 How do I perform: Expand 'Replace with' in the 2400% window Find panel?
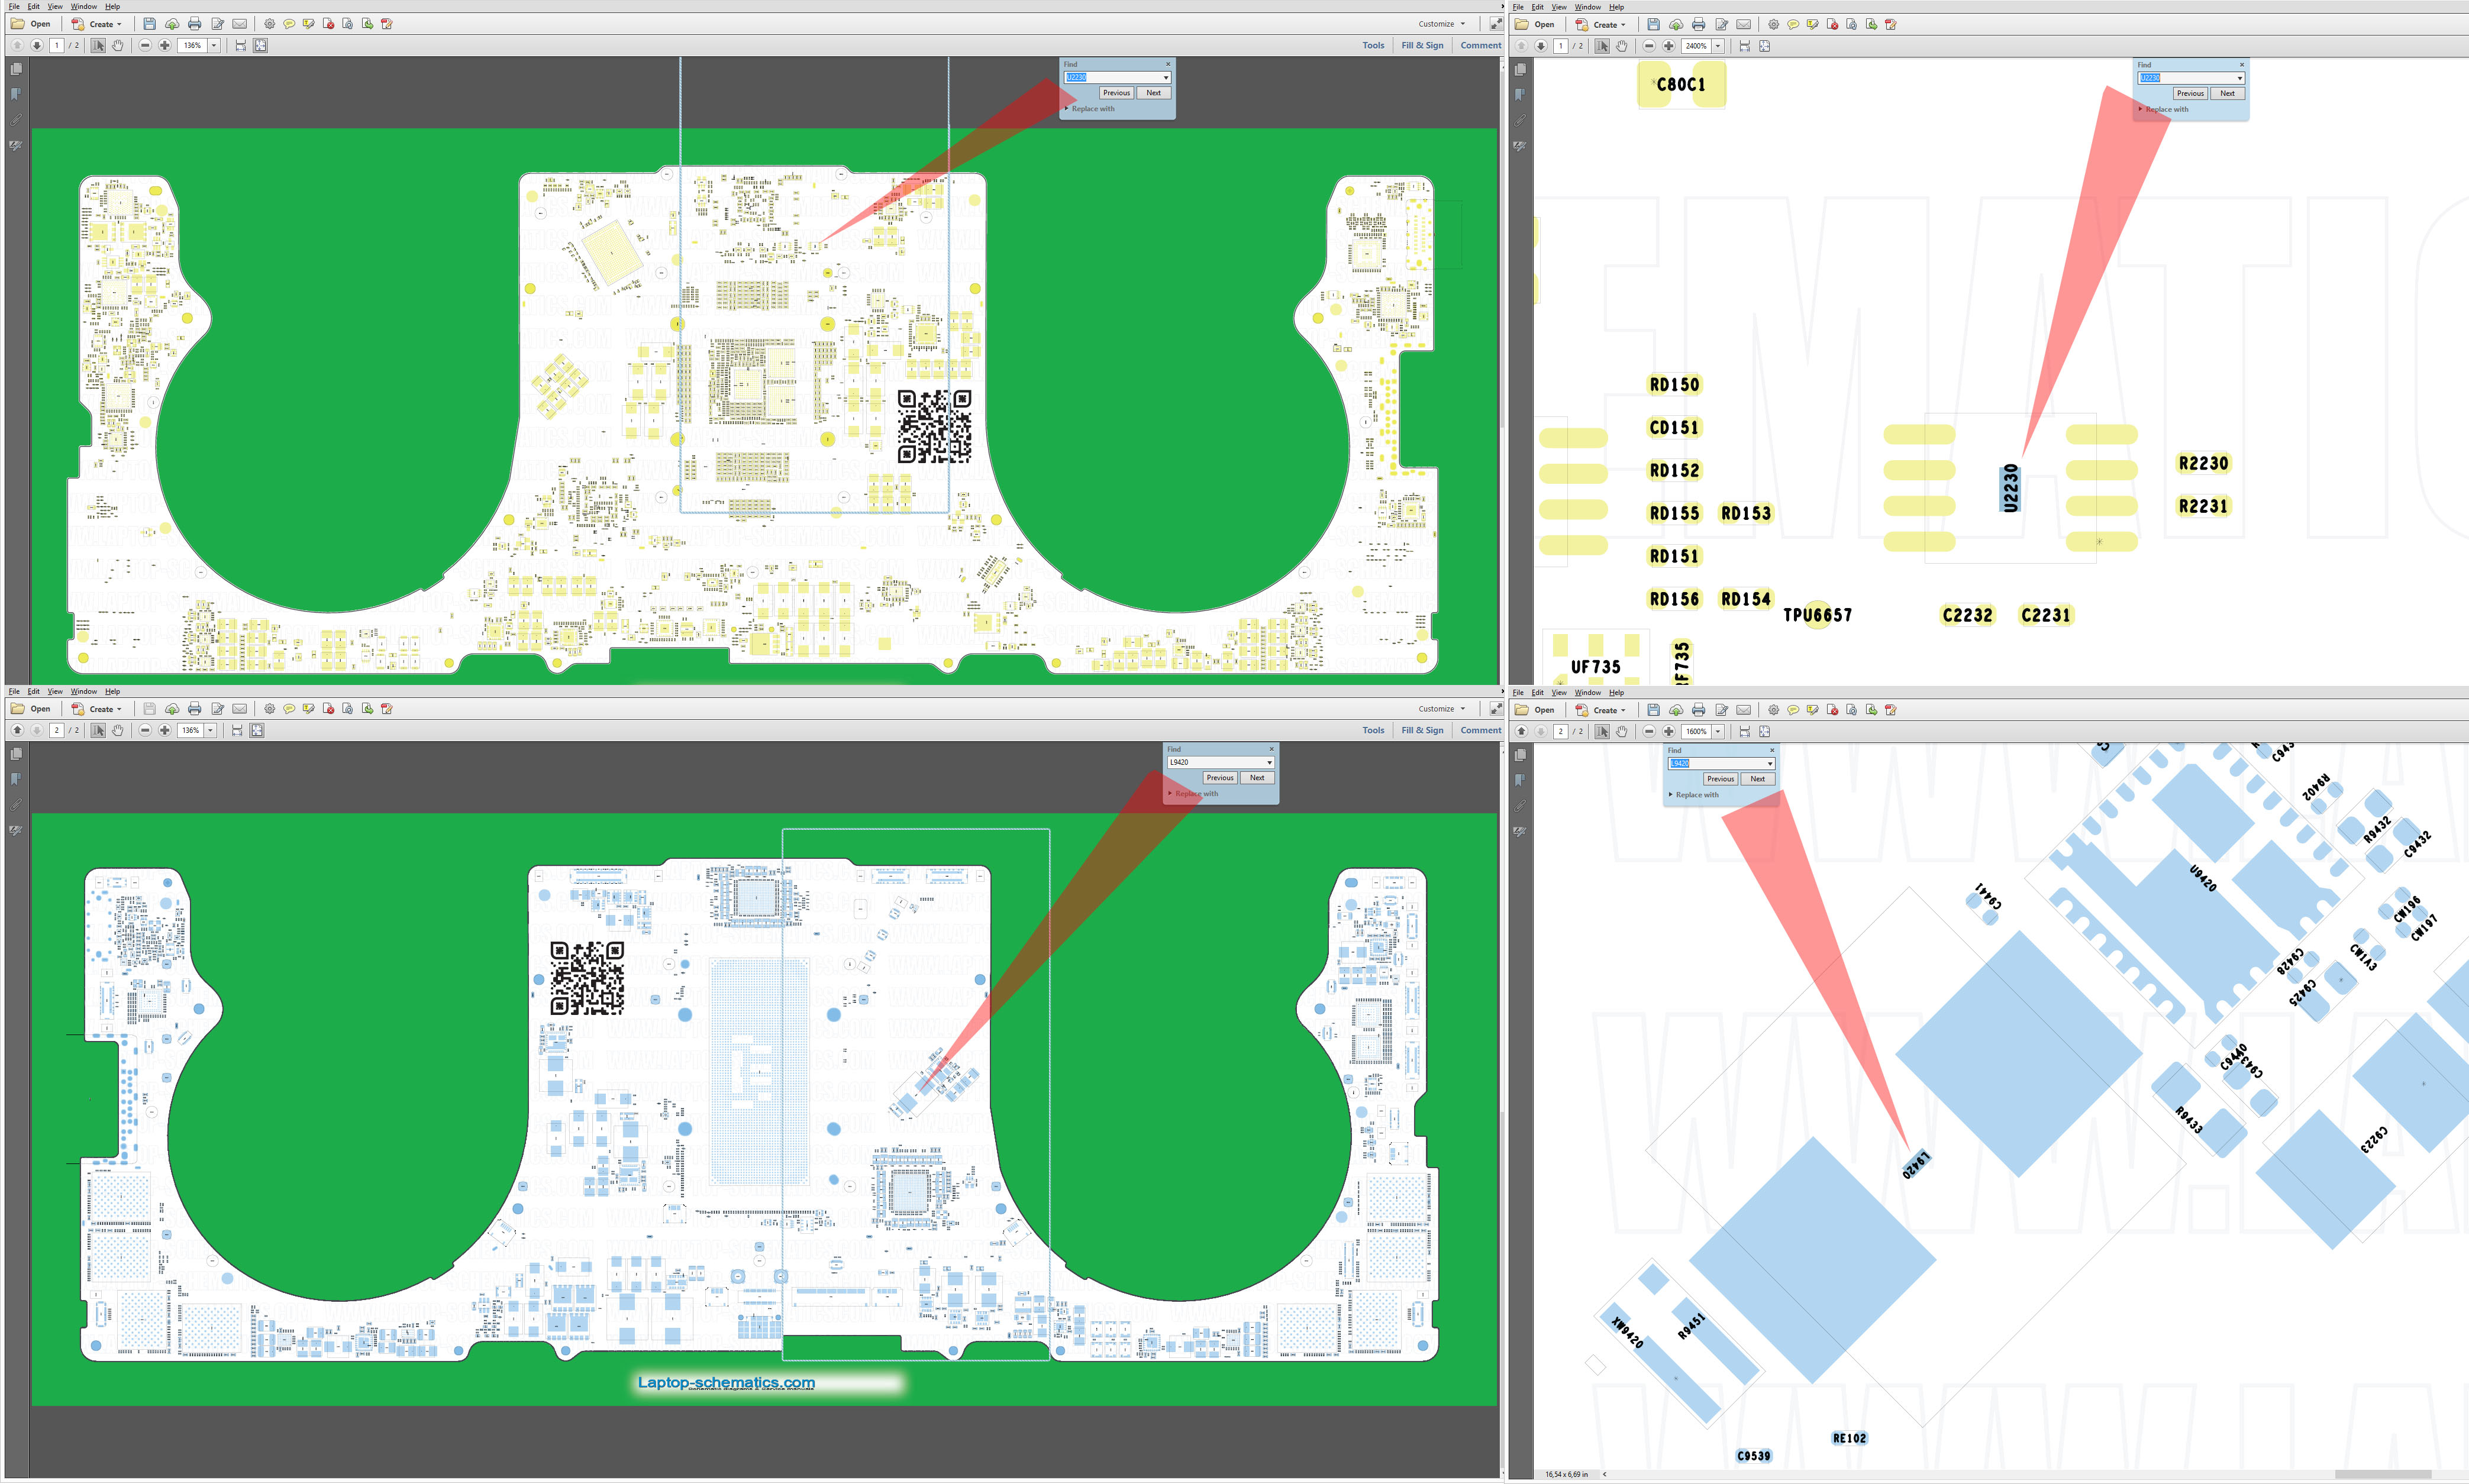click(x=2164, y=109)
